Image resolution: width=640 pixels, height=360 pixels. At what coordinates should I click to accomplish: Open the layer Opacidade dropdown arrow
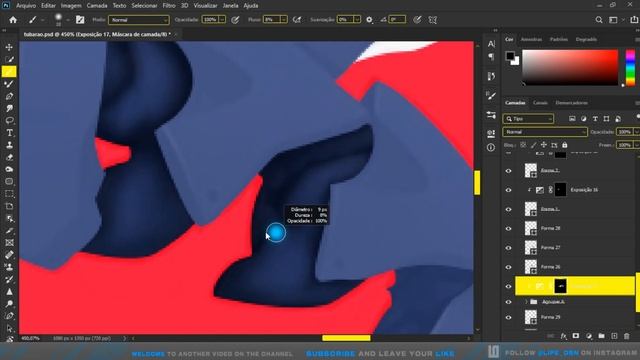(636, 132)
